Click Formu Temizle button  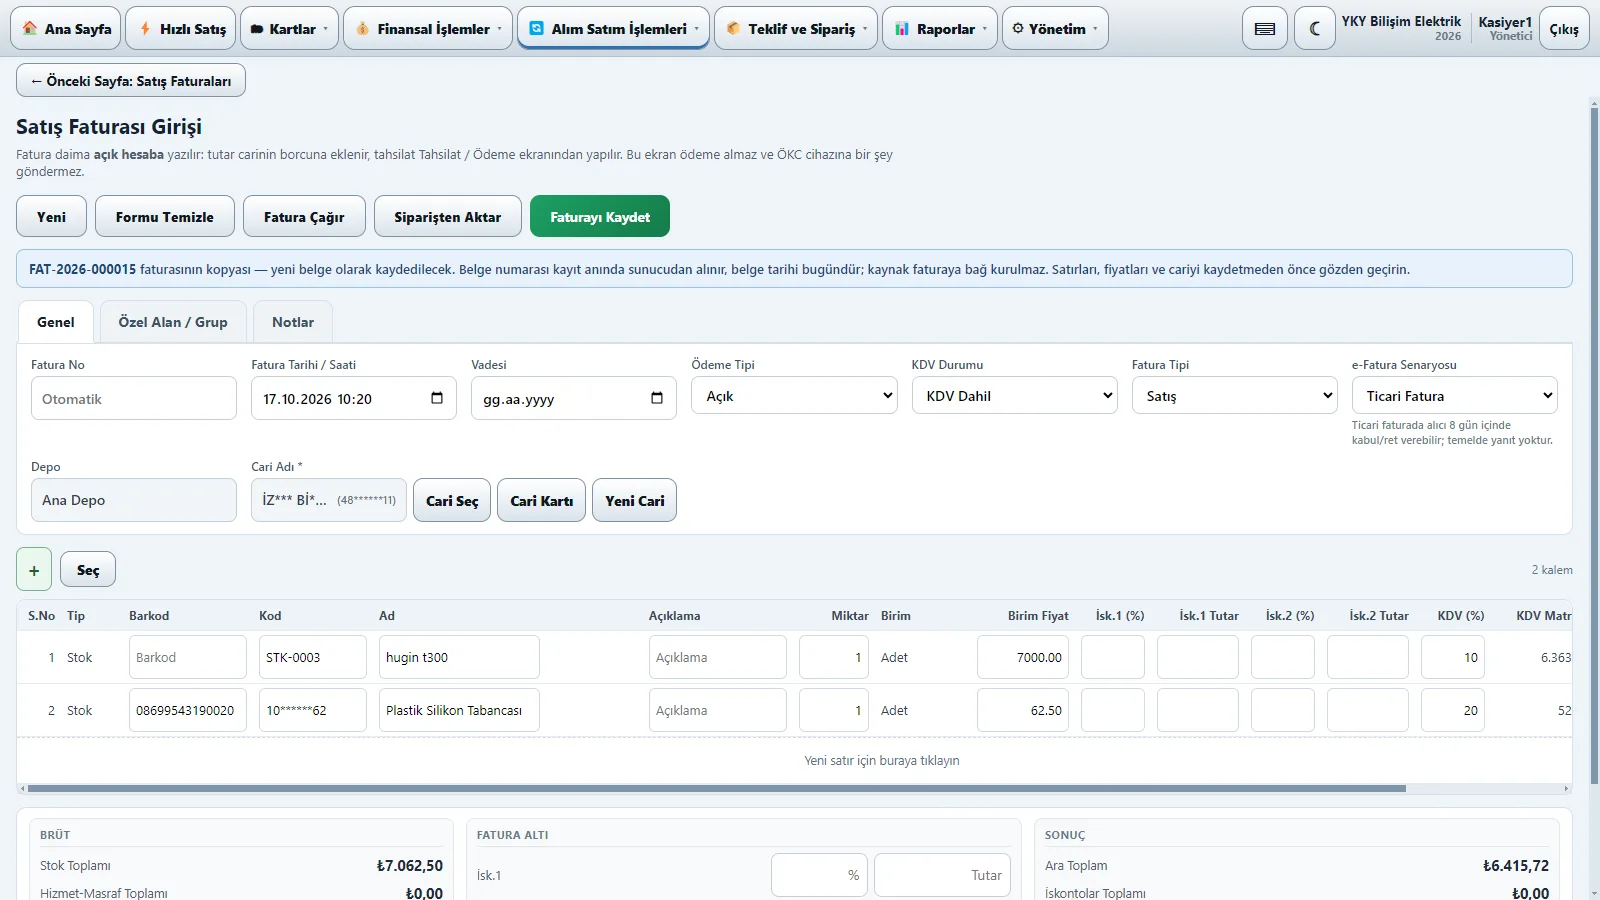click(165, 216)
